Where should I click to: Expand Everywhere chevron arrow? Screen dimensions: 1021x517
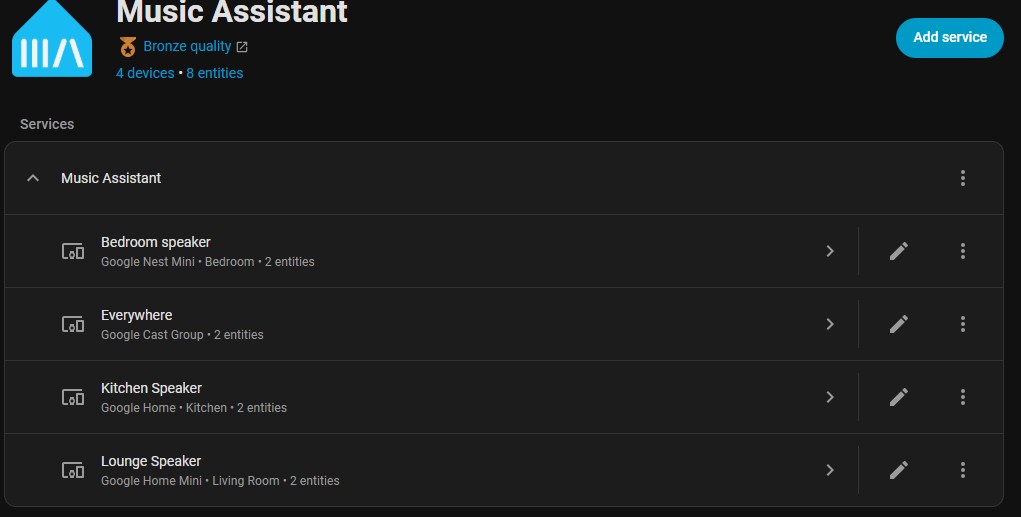[830, 324]
